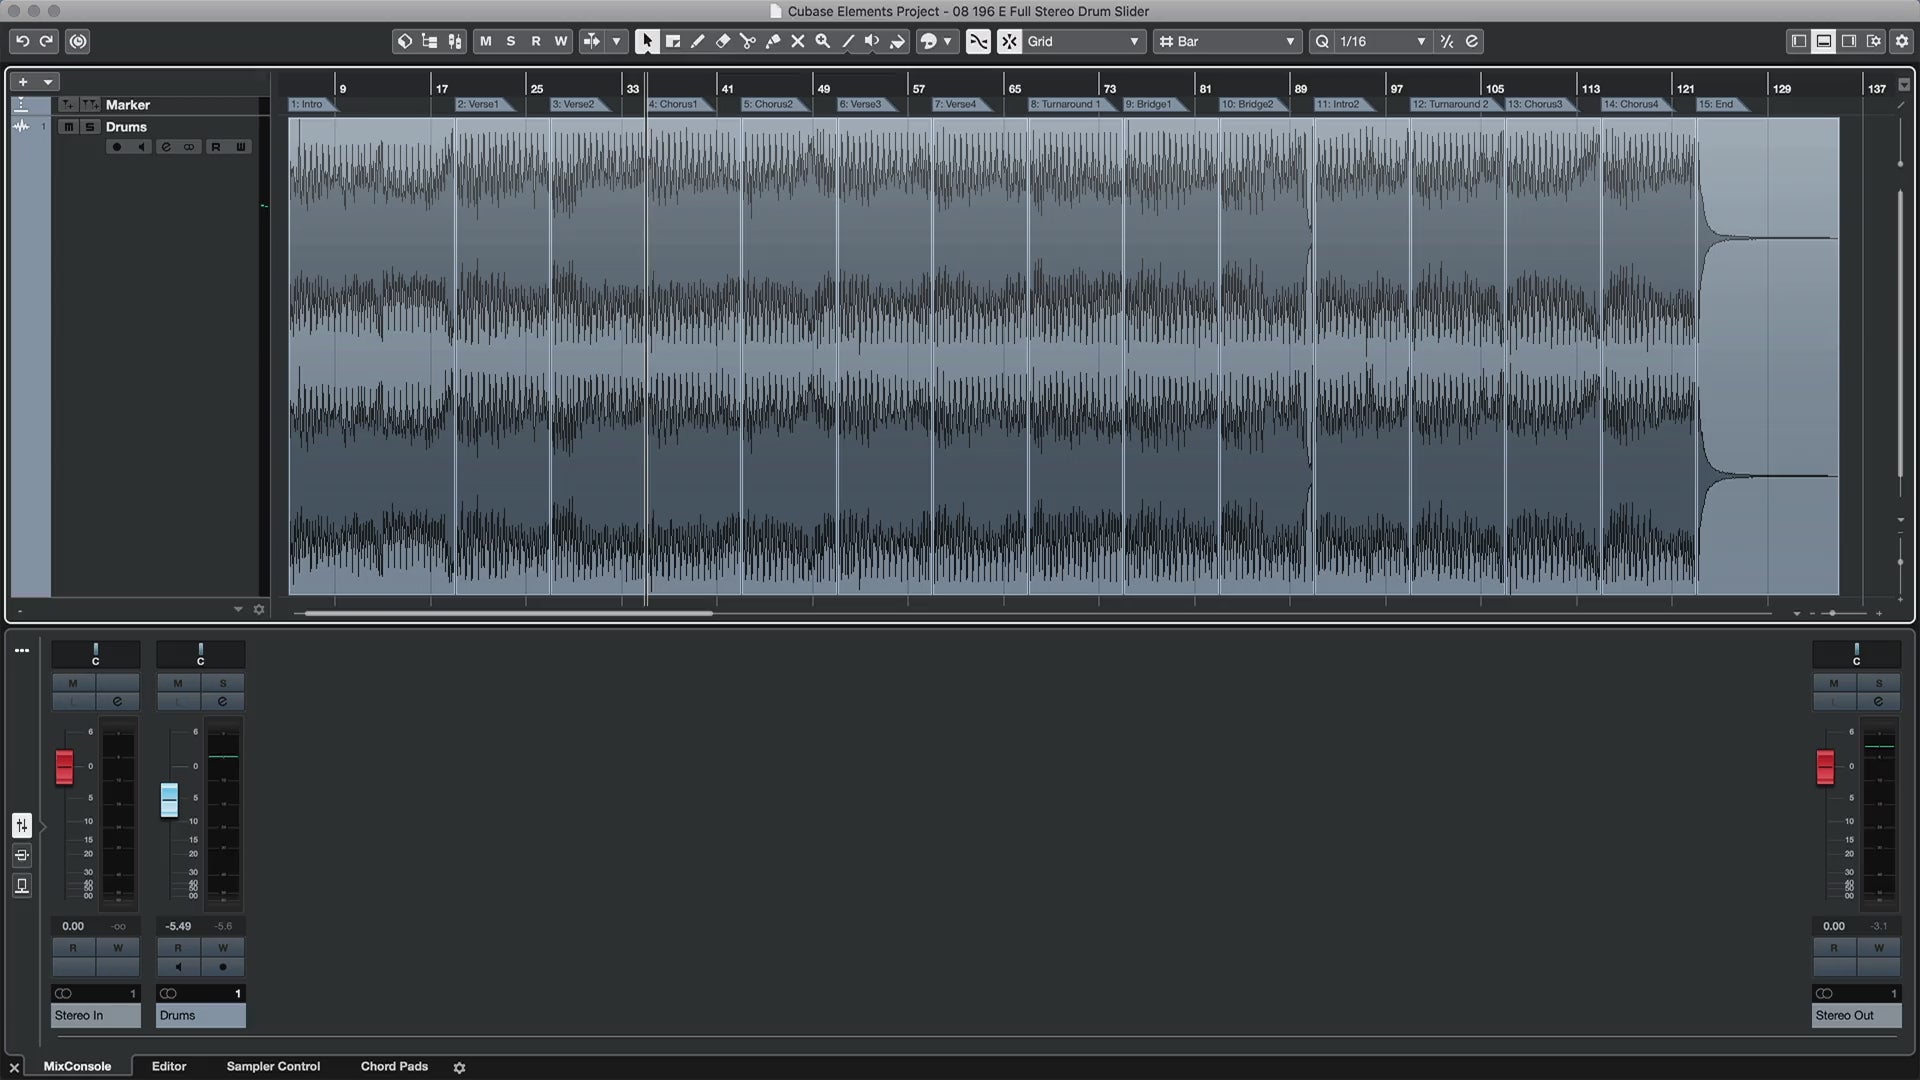Open the track list settings gear
1920x1080 pixels.
tap(259, 609)
